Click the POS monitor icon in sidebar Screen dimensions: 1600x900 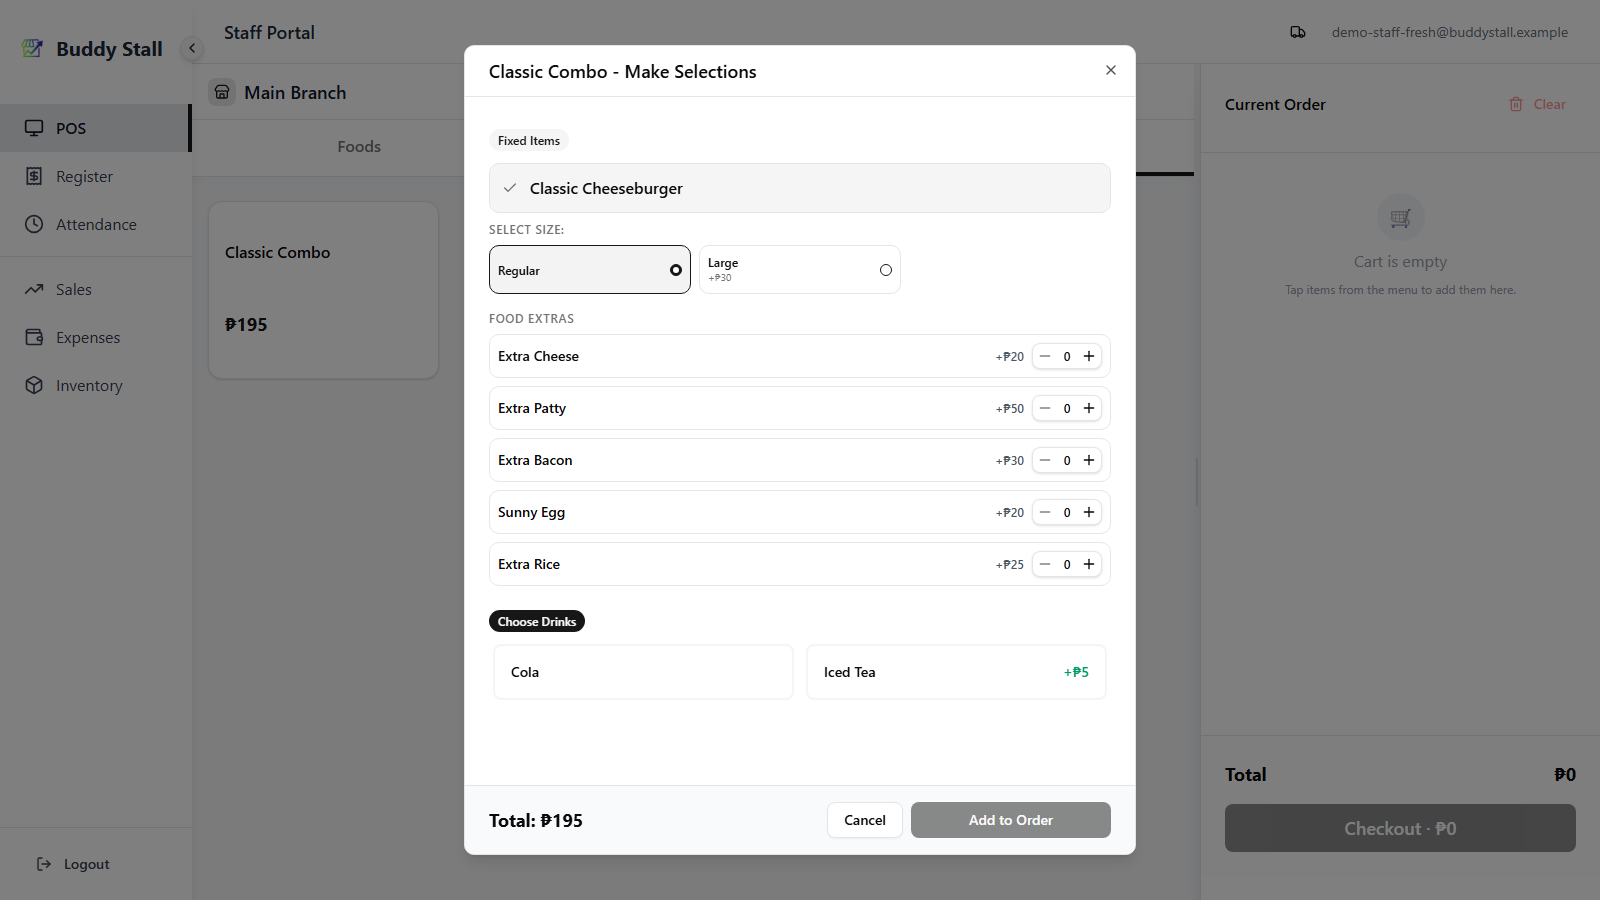click(34, 128)
